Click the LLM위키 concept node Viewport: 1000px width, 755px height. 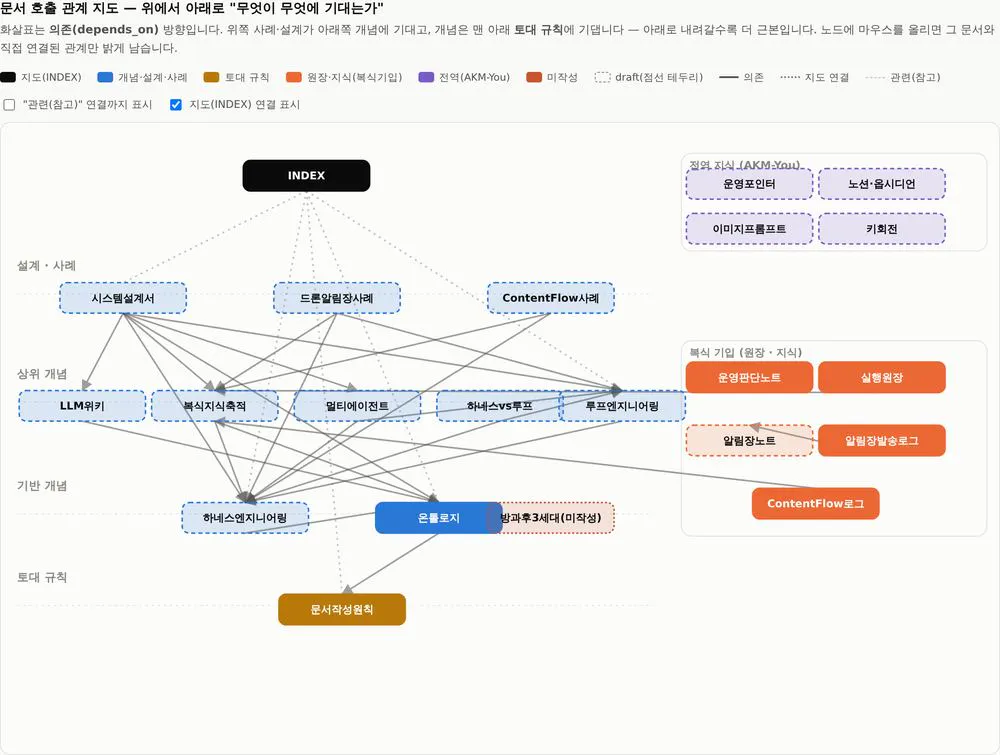(x=82, y=406)
